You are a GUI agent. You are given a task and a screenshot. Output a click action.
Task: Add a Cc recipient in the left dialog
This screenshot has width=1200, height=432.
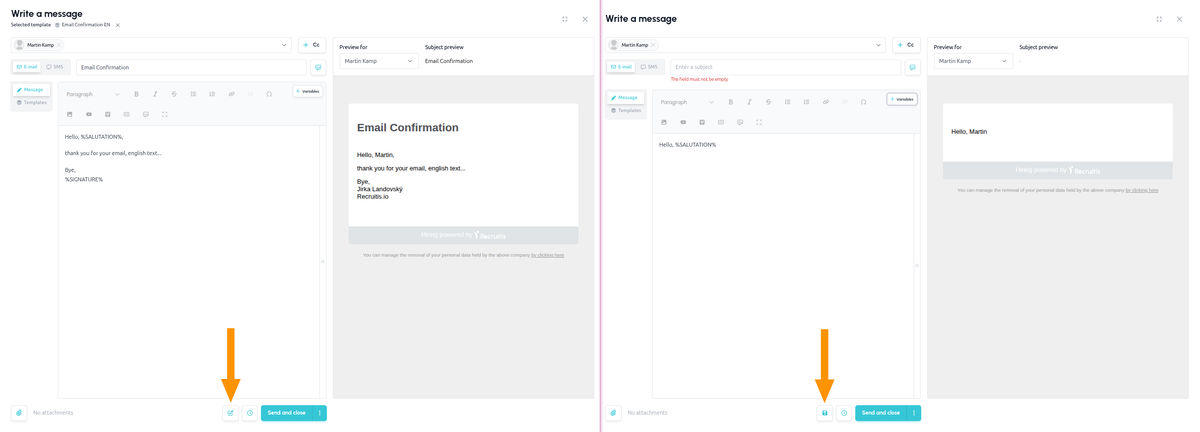[x=312, y=45]
